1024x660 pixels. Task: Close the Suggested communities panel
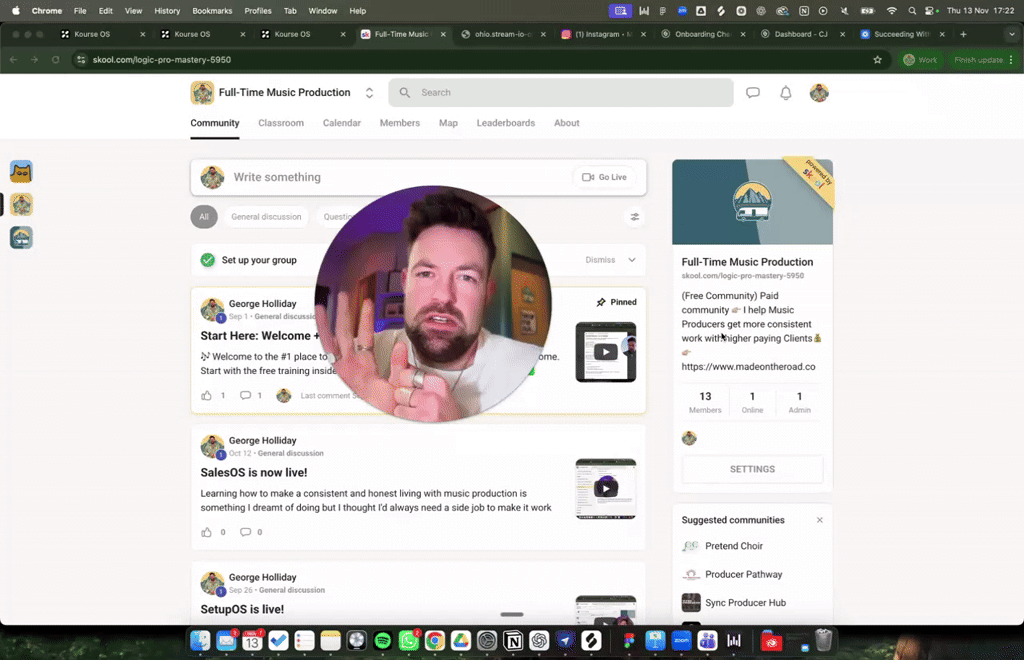(820, 520)
